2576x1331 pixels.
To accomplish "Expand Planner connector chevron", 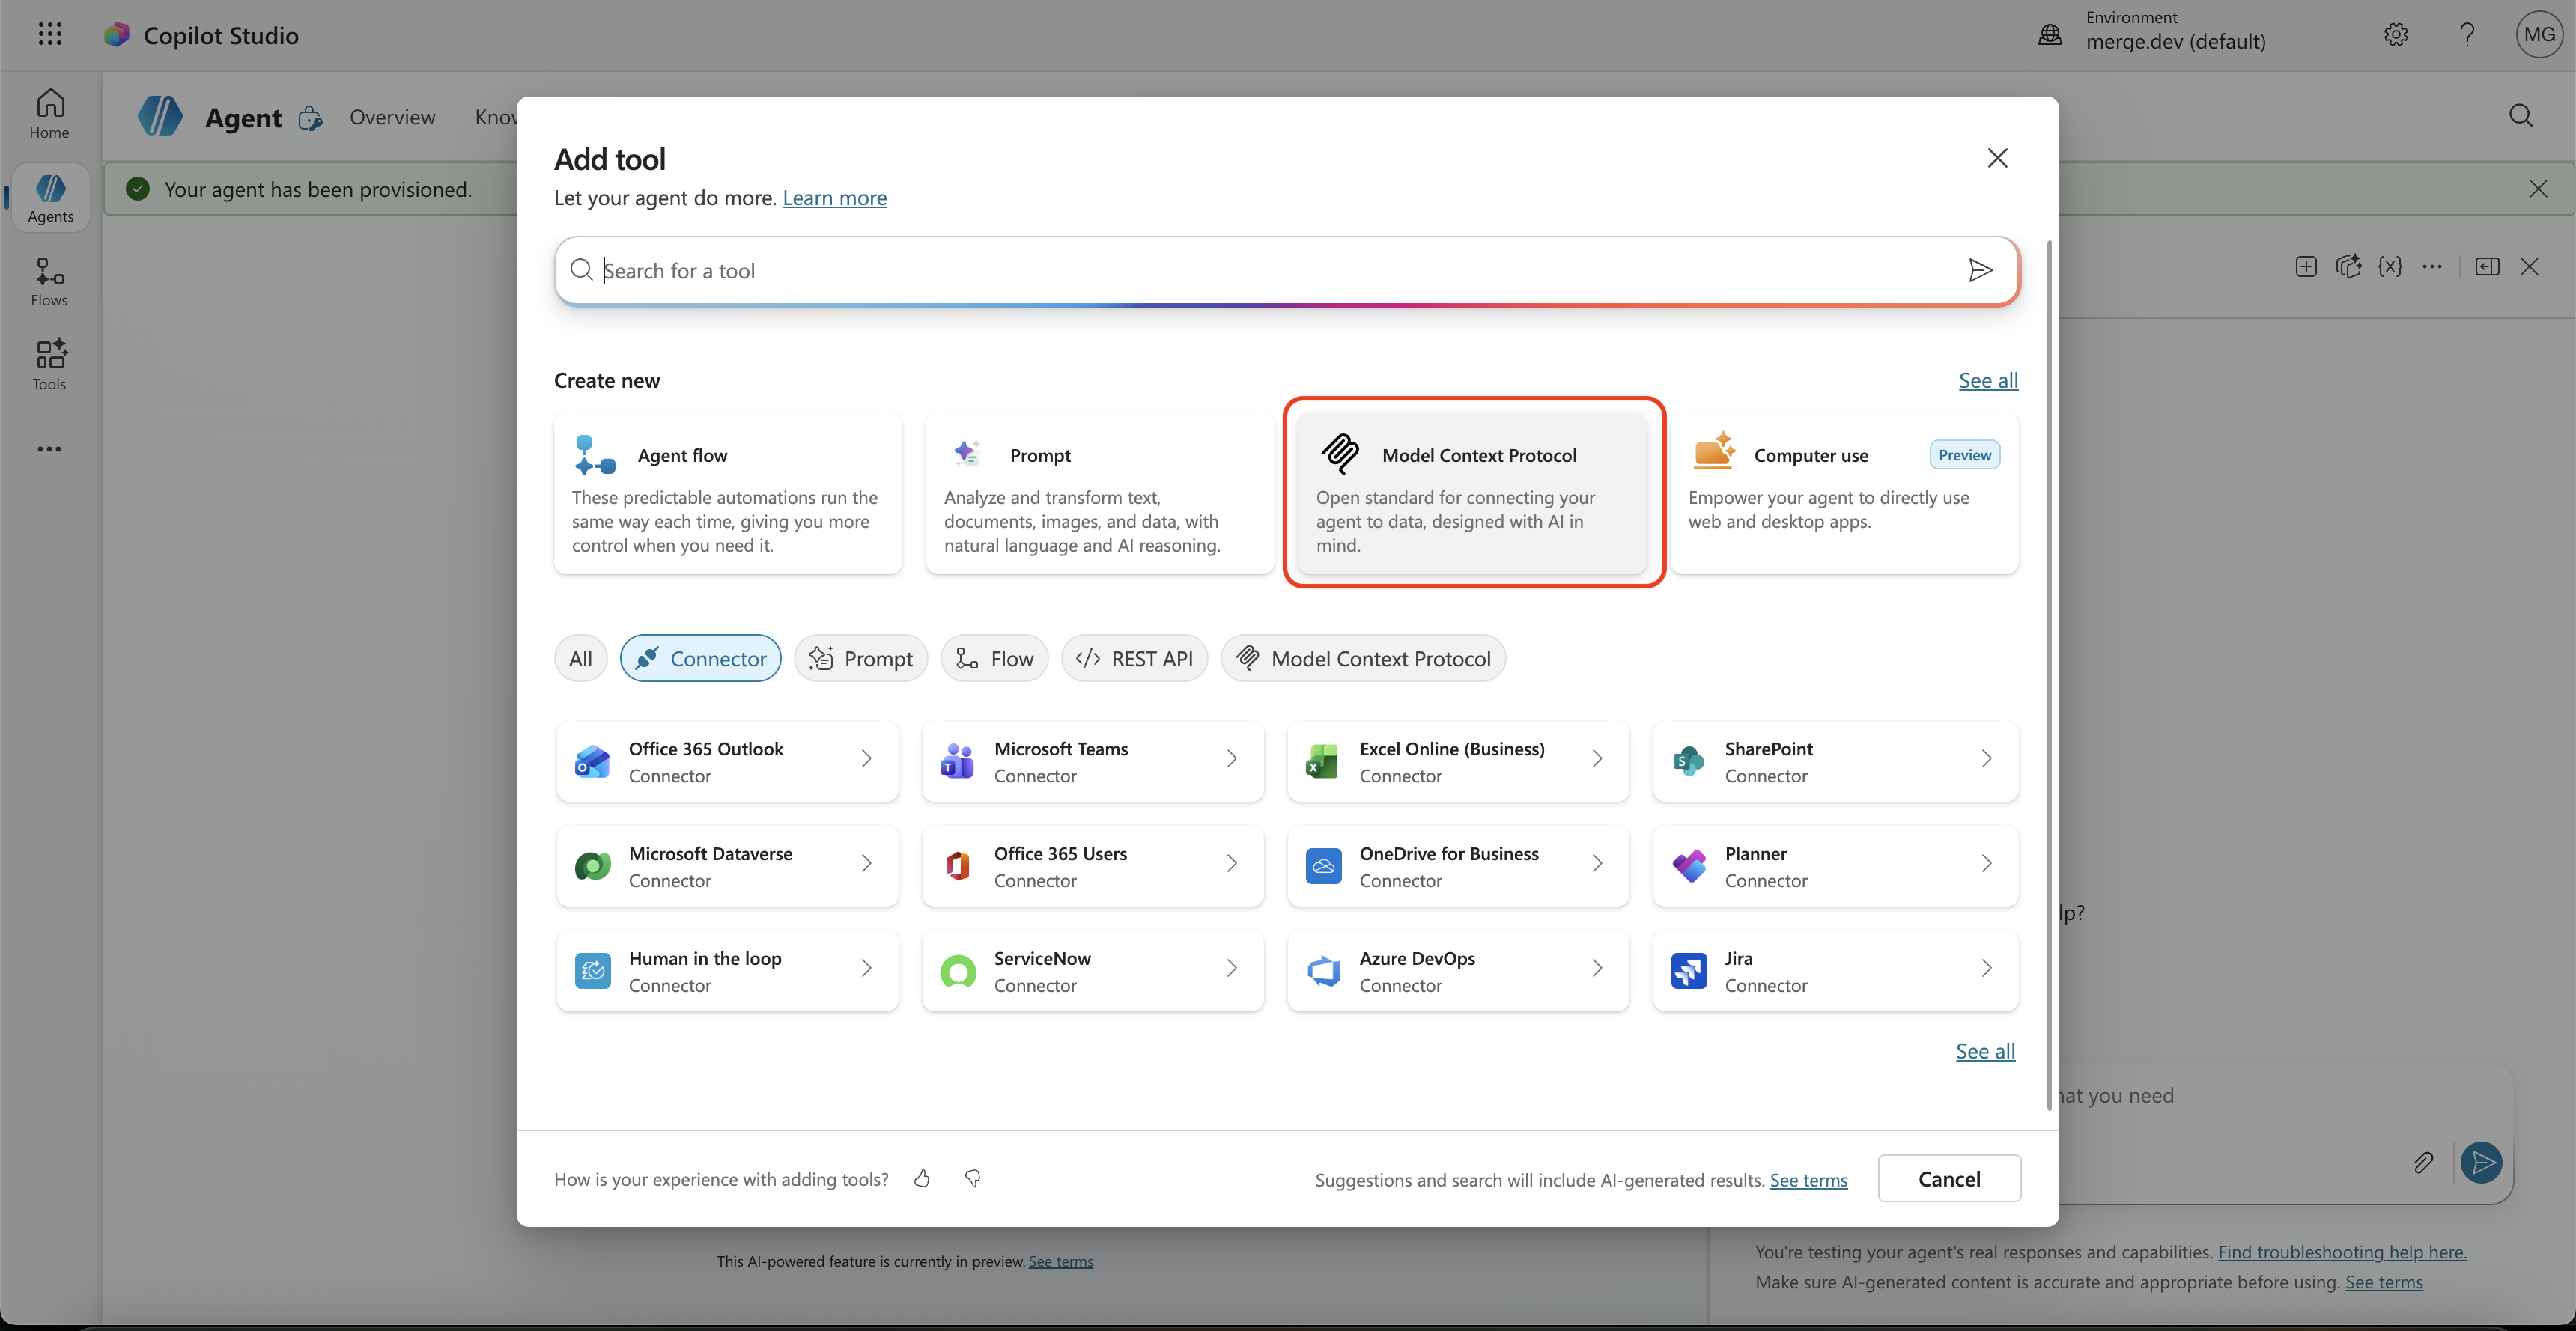I will click(x=1987, y=863).
